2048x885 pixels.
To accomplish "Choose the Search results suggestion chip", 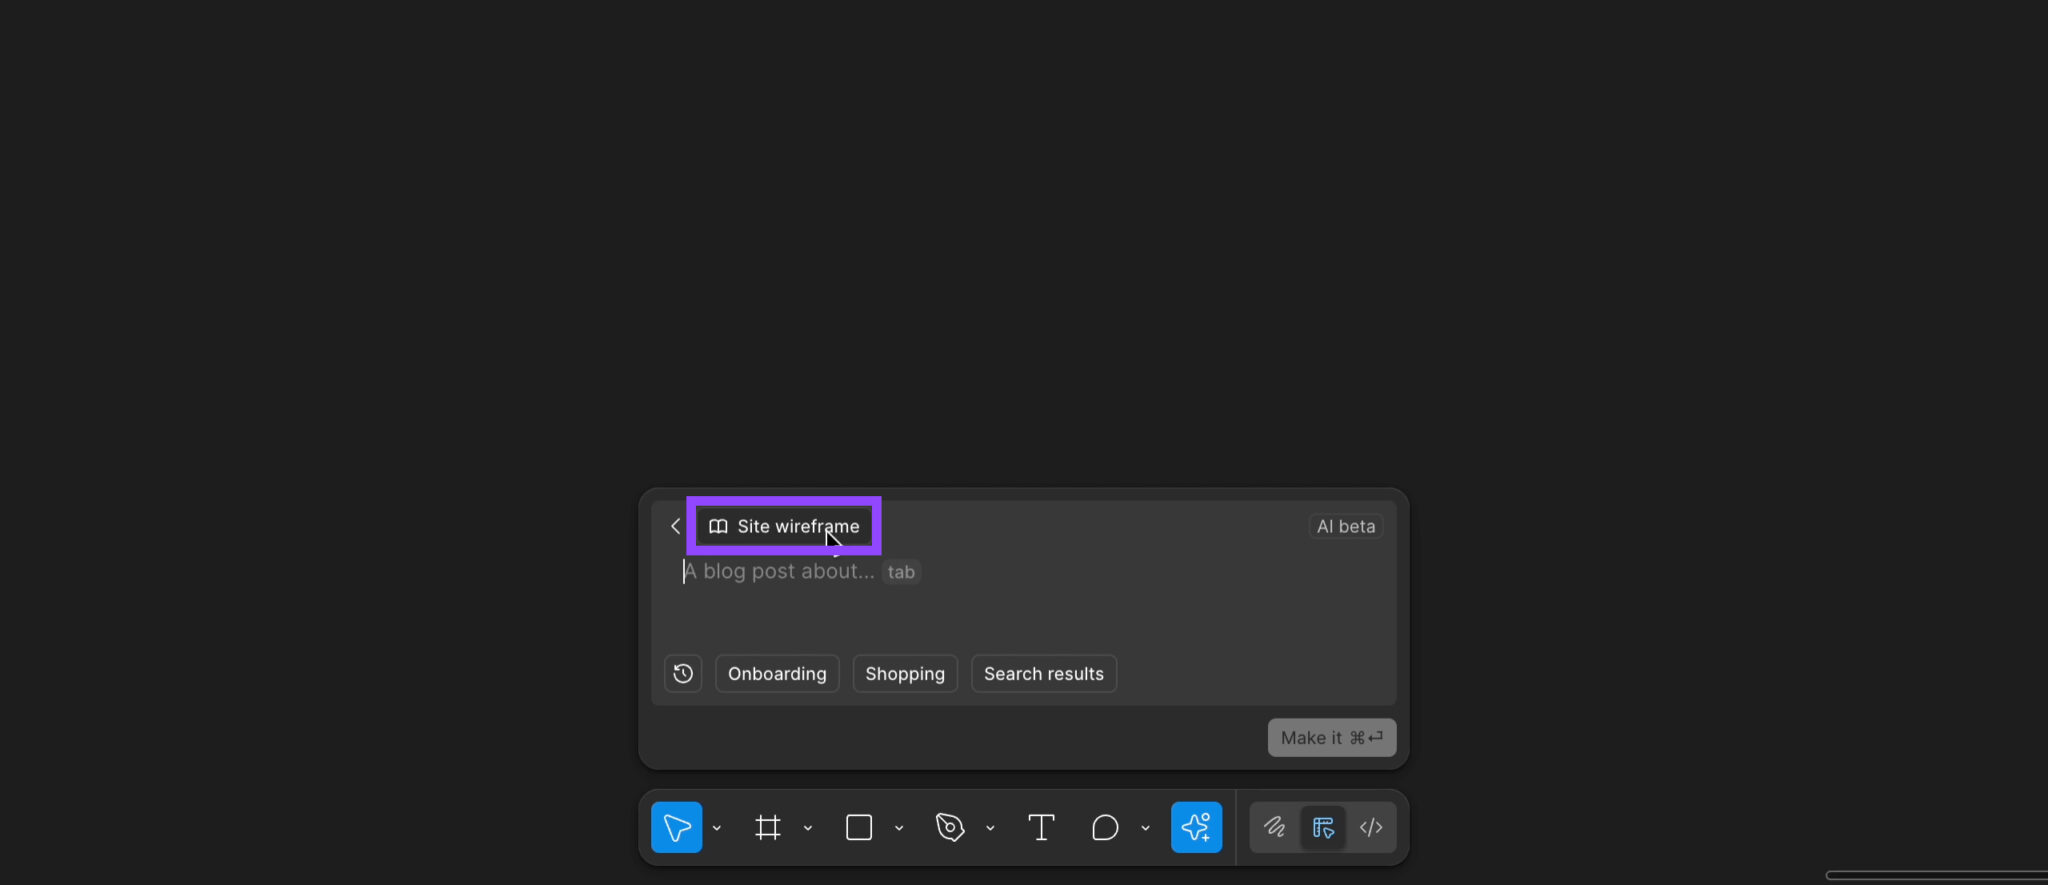I will click(1043, 674).
